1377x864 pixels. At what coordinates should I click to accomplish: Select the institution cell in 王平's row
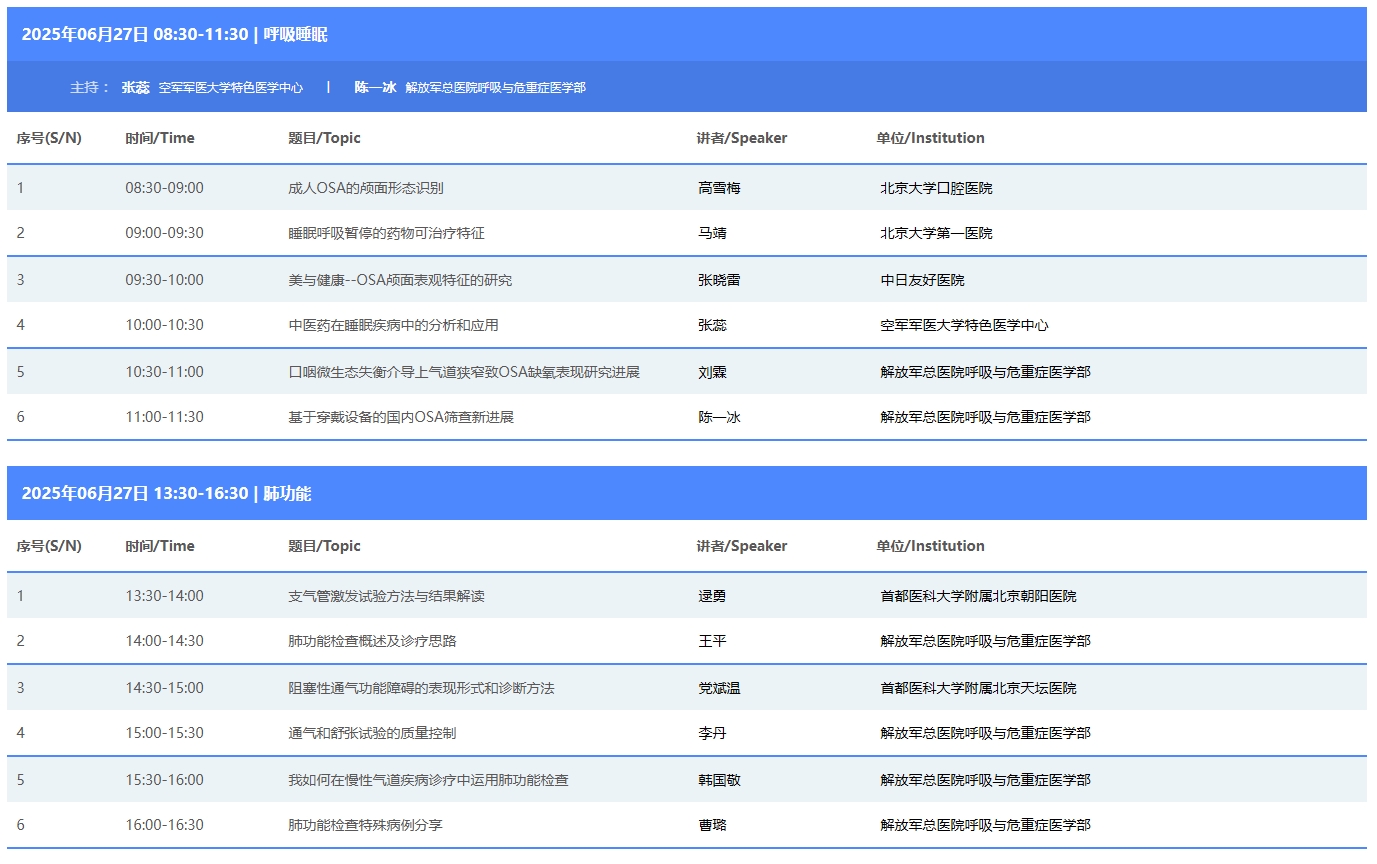(x=985, y=641)
